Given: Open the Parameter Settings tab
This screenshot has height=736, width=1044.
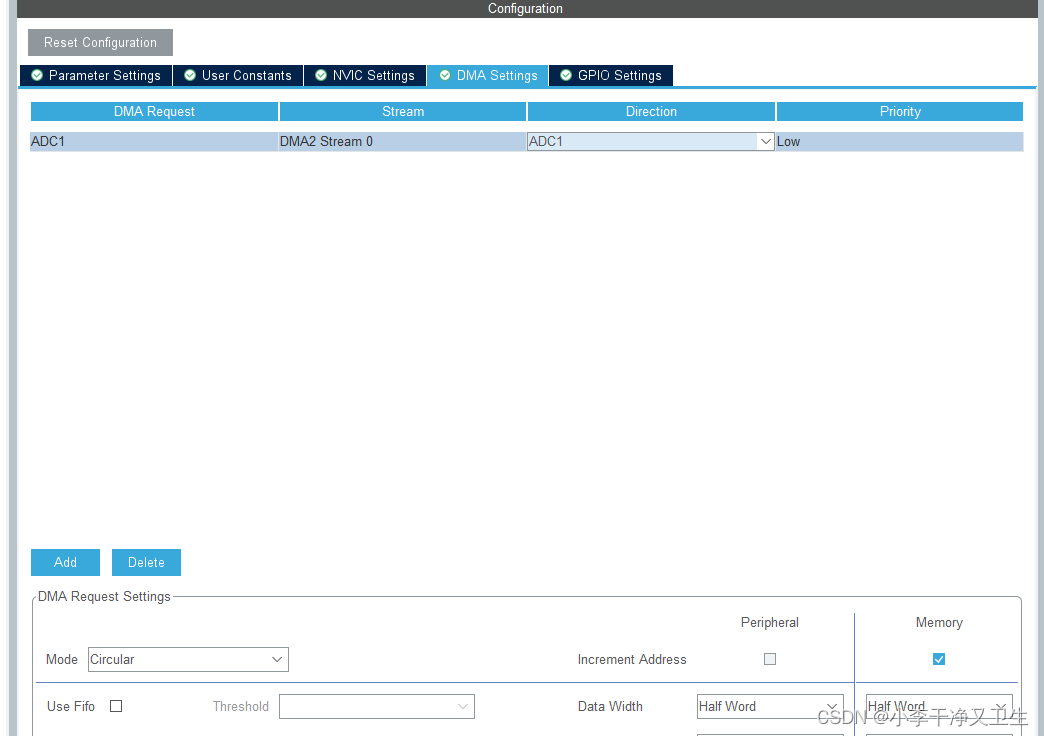Looking at the screenshot, I should (x=97, y=75).
